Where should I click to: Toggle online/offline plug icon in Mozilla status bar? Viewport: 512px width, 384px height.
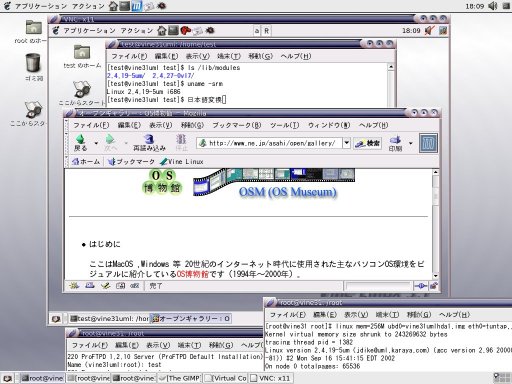click(421, 286)
